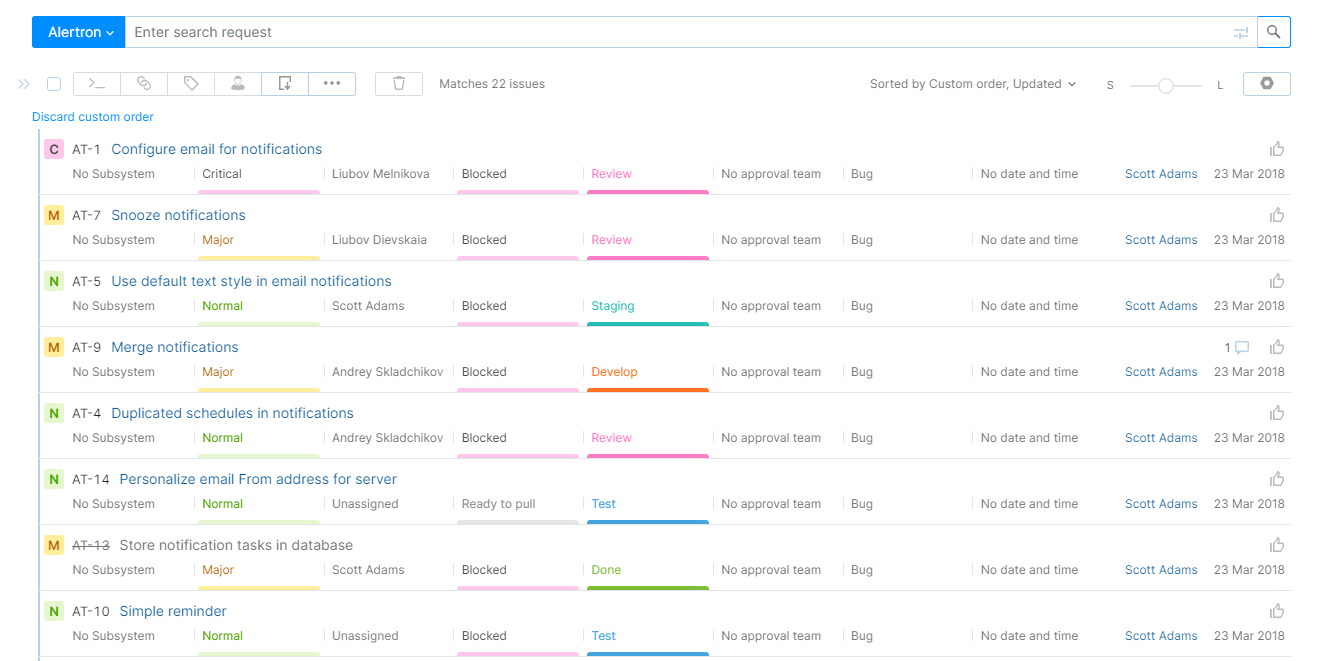Click Discard custom order link
1322x661 pixels.
(x=93, y=117)
